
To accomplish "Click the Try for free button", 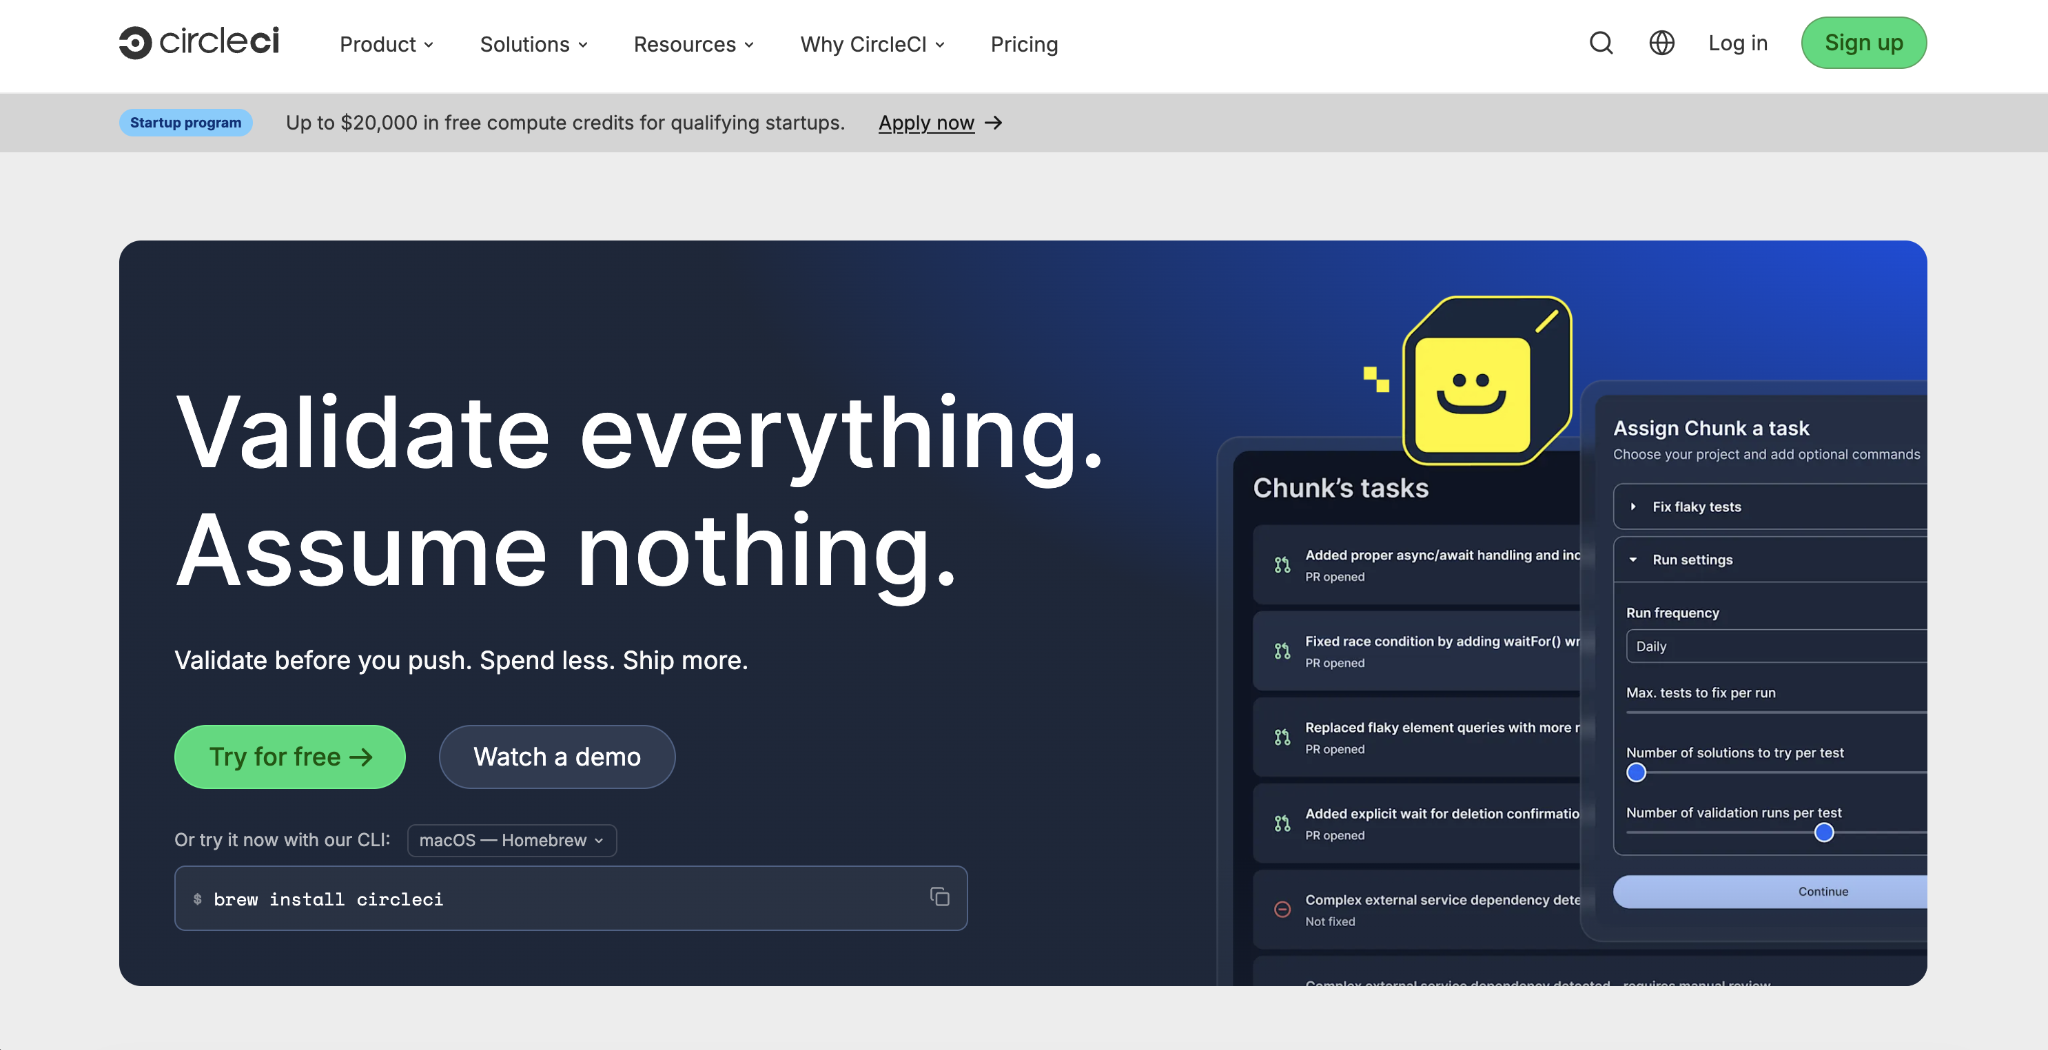I will pos(290,757).
